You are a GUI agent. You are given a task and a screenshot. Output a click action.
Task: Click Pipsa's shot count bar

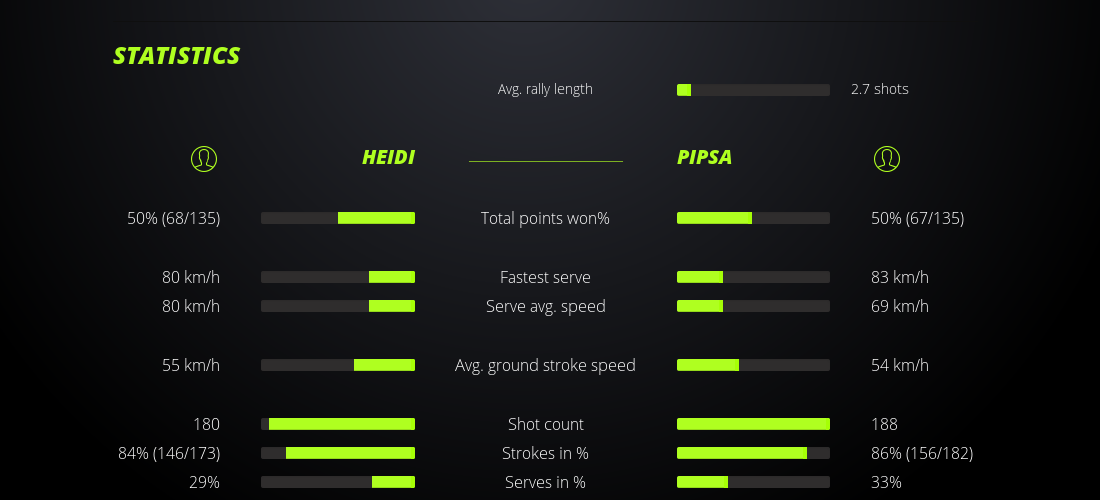pyautogui.click(x=753, y=424)
